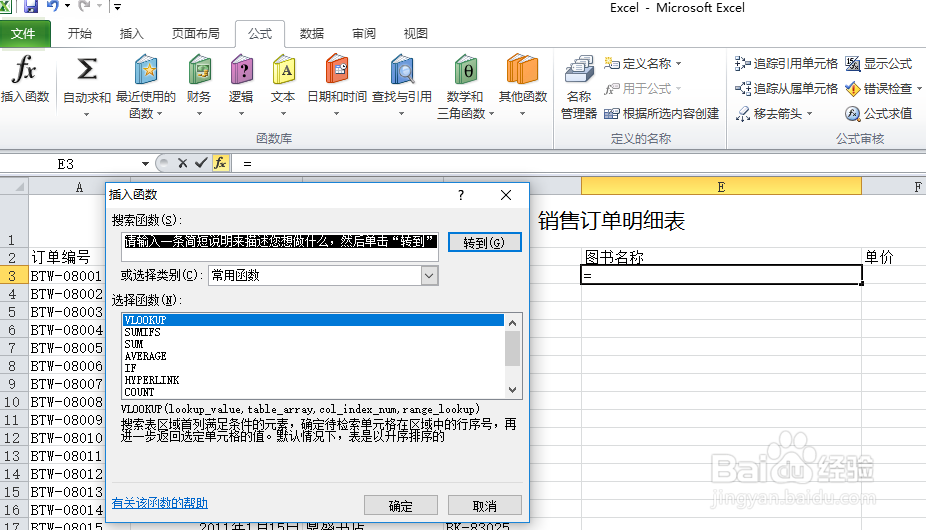Open the Financial functions book icon
The width and height of the screenshot is (926, 530).
pyautogui.click(x=200, y=70)
